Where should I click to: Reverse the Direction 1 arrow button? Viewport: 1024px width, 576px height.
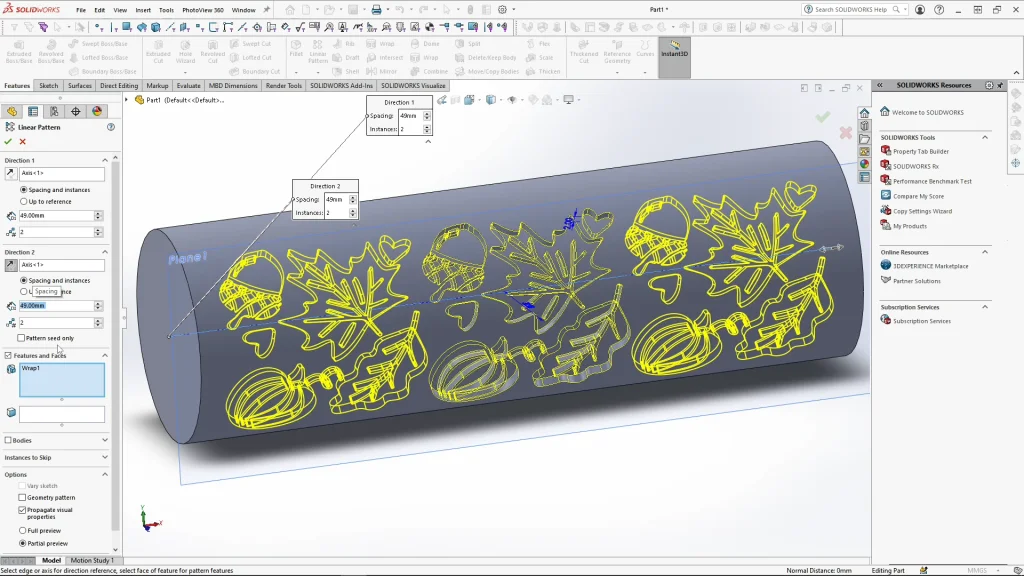click(11, 174)
